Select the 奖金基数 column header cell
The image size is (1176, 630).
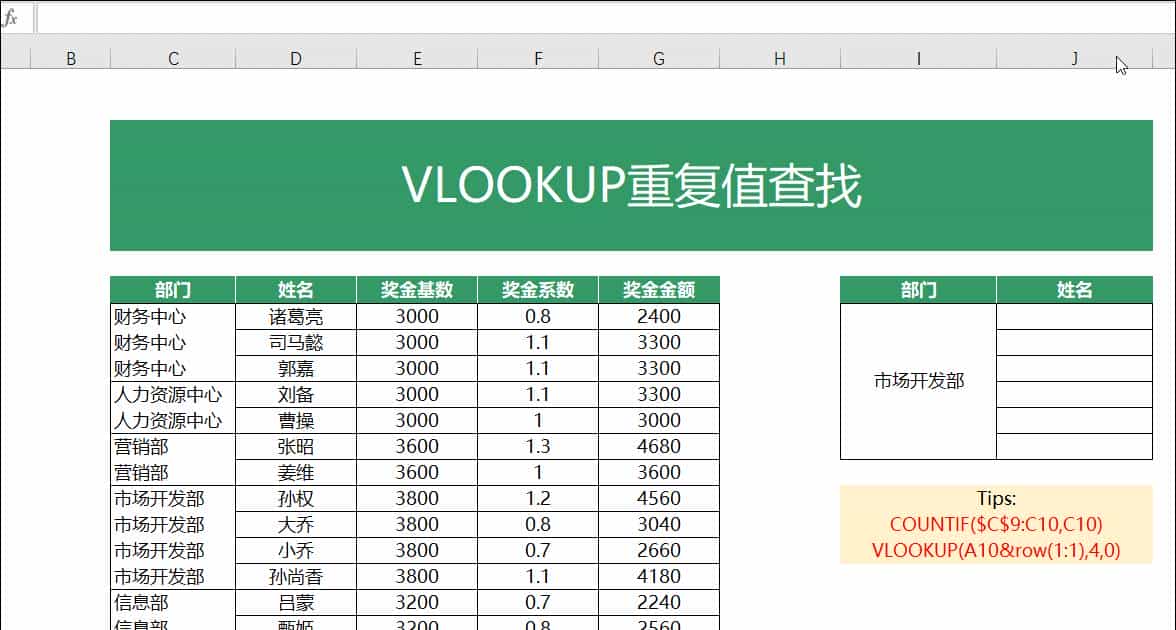point(417,289)
